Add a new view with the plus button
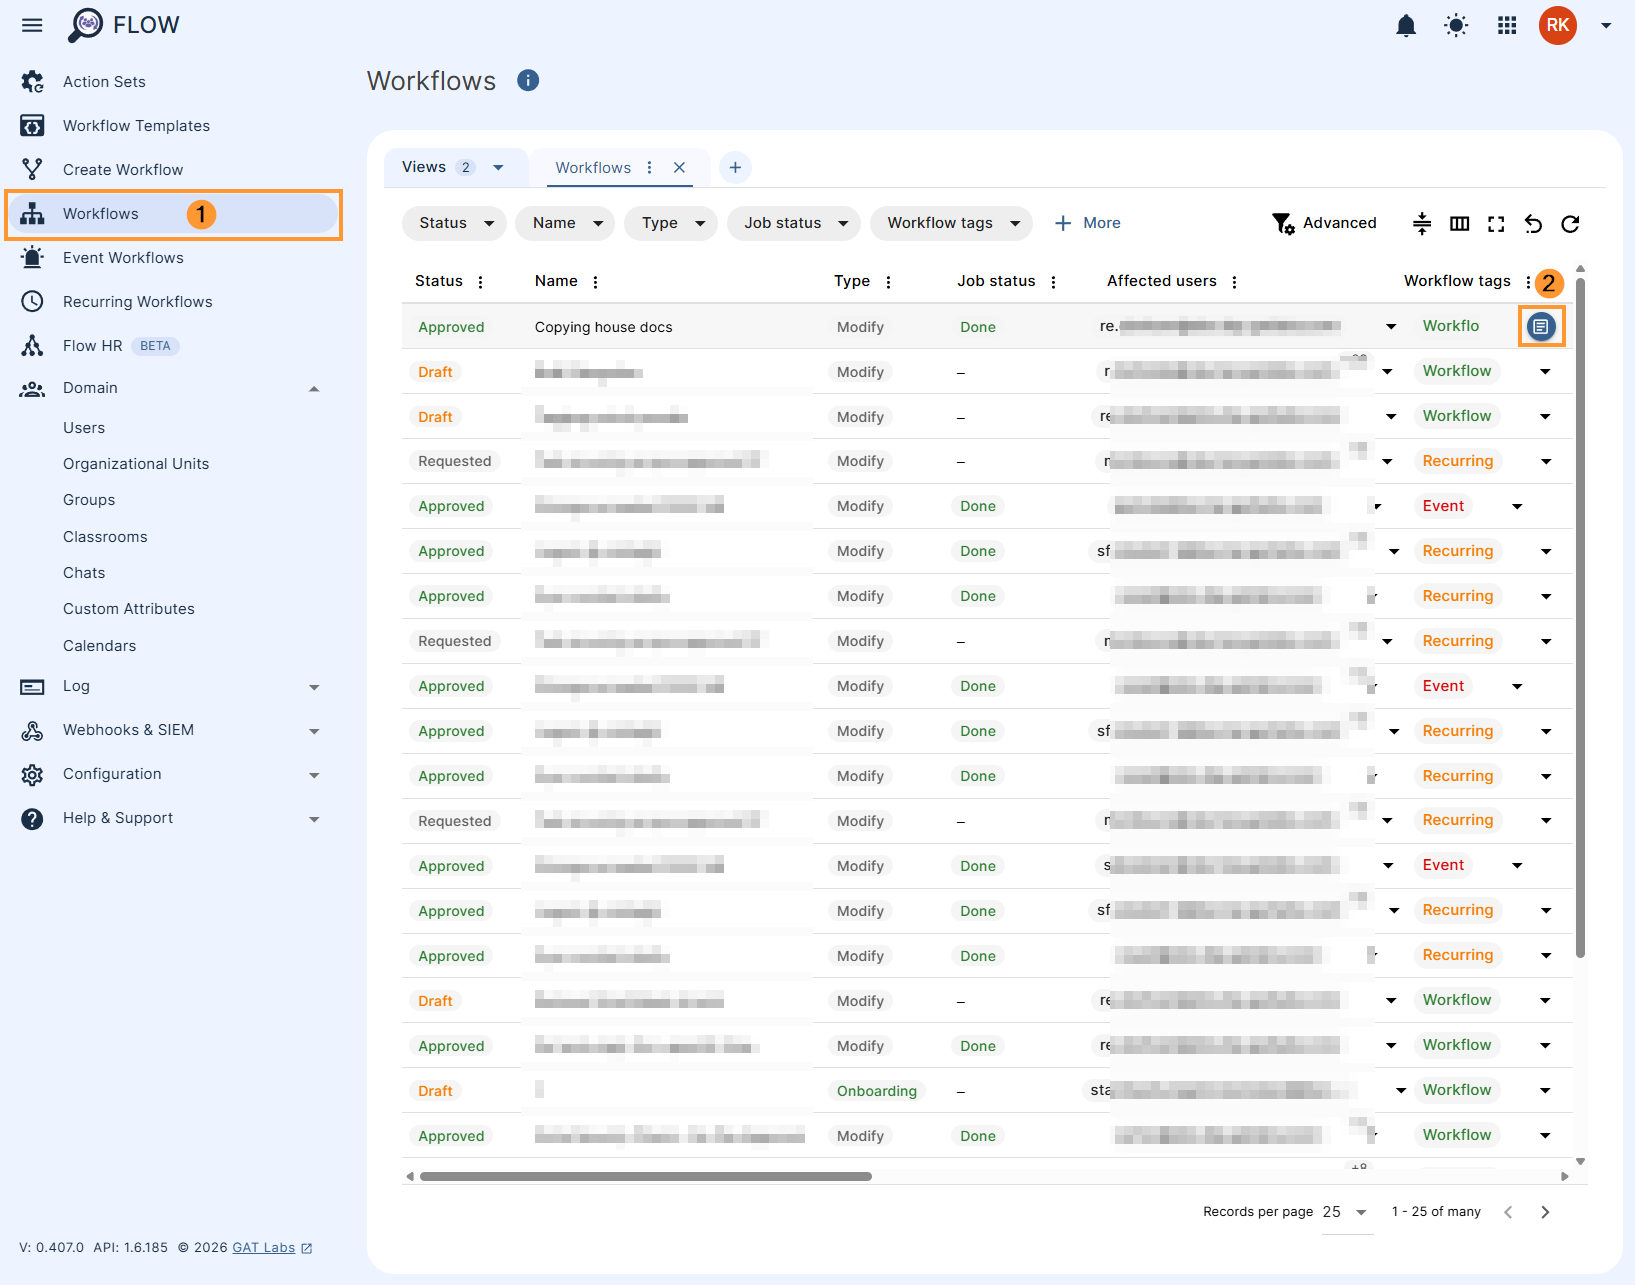 pos(735,167)
